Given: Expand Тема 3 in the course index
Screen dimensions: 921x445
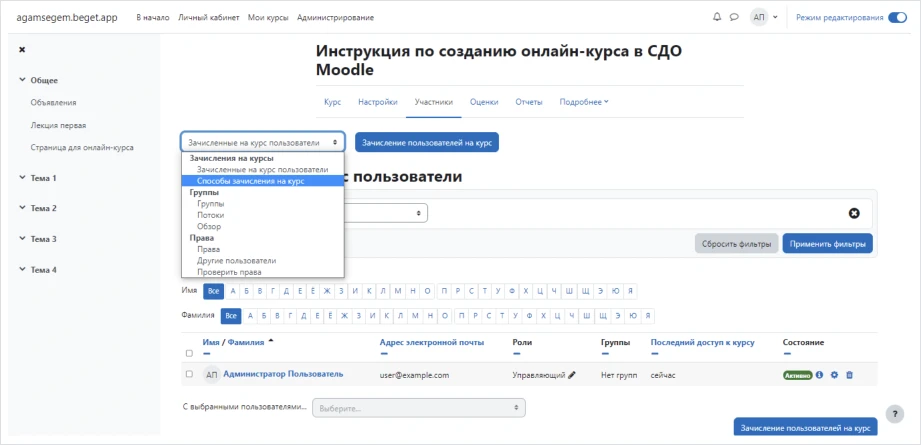Looking at the screenshot, I should (x=22, y=239).
